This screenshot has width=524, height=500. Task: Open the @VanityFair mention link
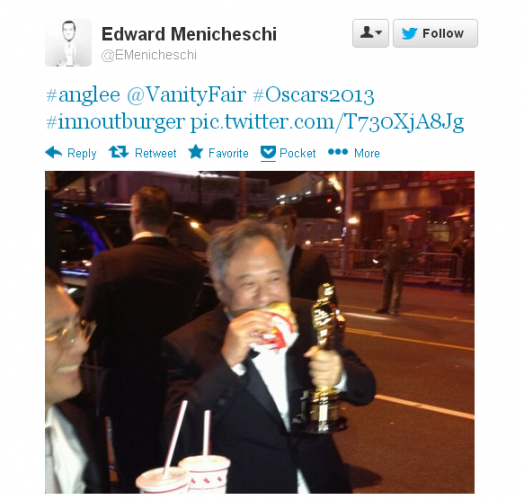(x=186, y=95)
